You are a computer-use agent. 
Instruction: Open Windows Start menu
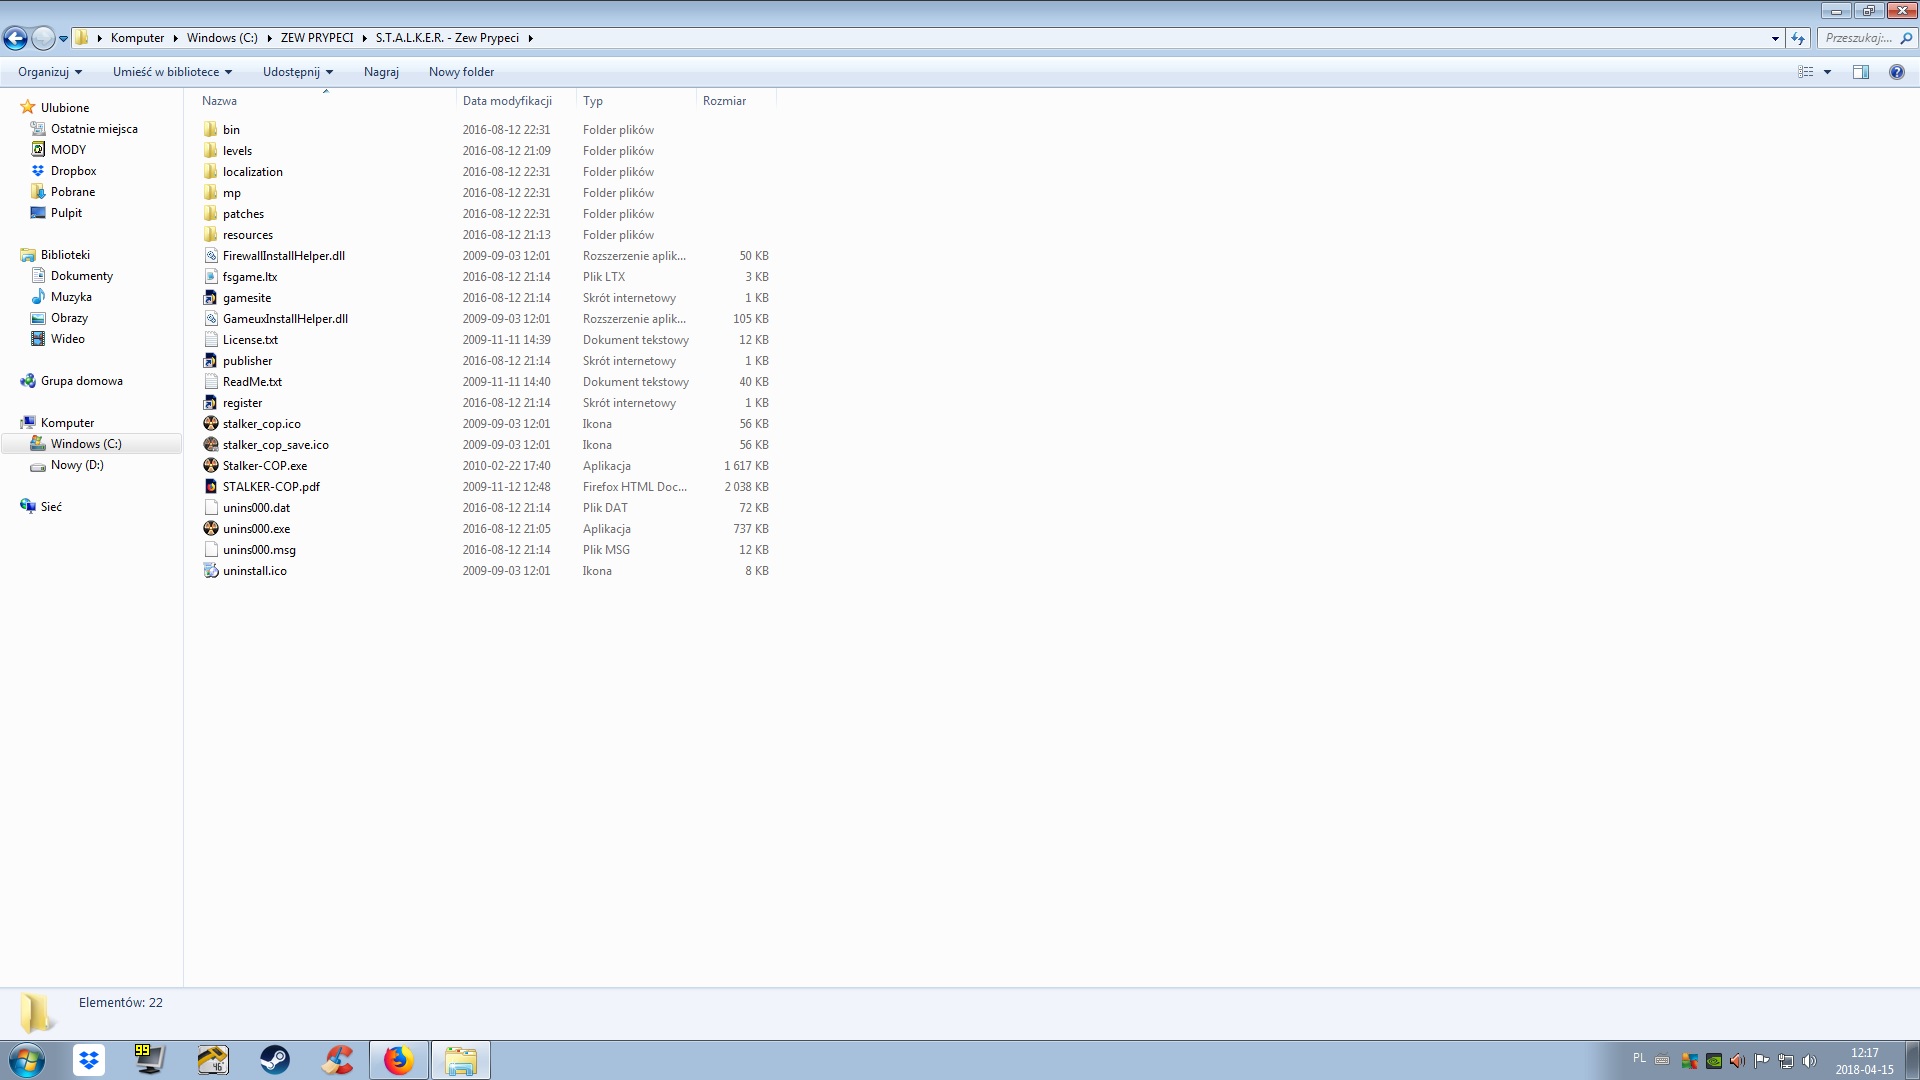(x=26, y=1060)
